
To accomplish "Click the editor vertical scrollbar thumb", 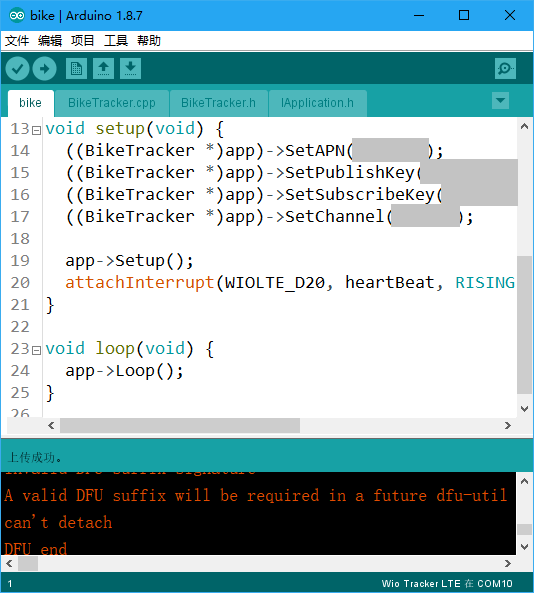I will click(524, 325).
